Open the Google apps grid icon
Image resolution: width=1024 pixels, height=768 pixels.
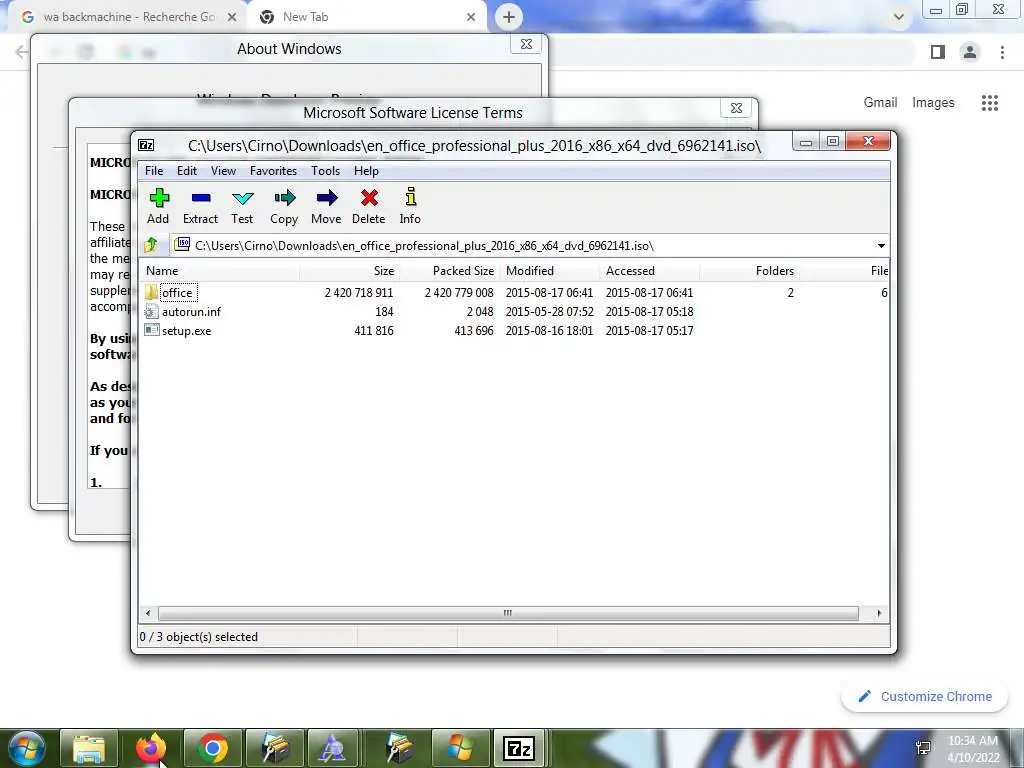[x=989, y=103]
